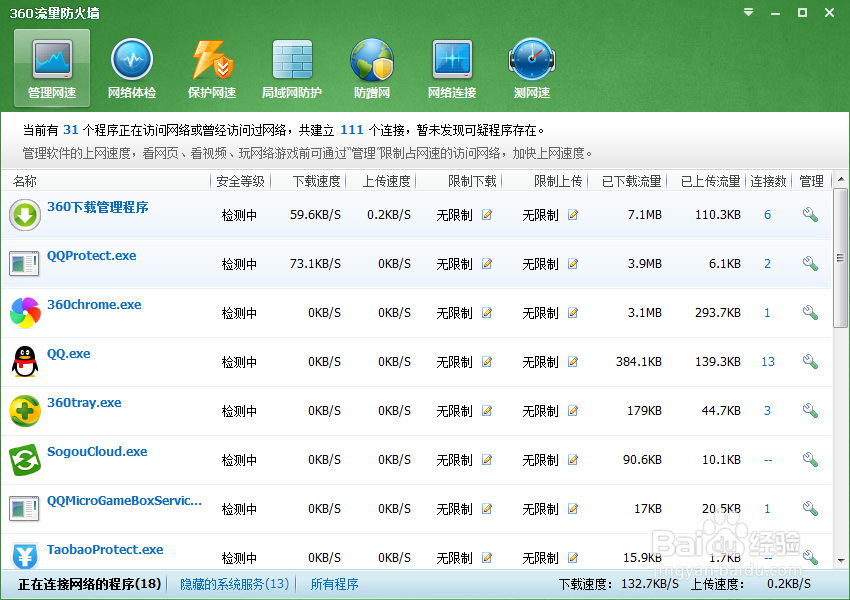
Task: Click the 360tray.exe program name
Action: tap(84, 403)
